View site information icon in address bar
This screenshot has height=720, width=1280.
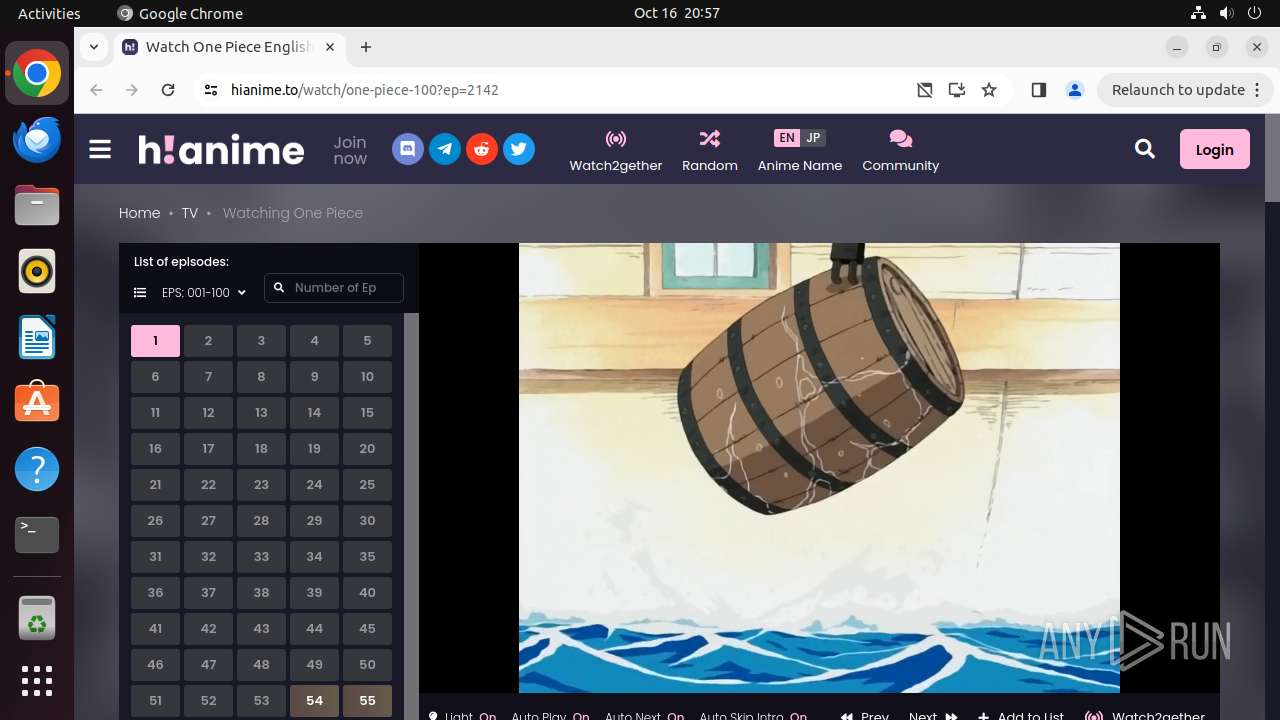pos(210,90)
